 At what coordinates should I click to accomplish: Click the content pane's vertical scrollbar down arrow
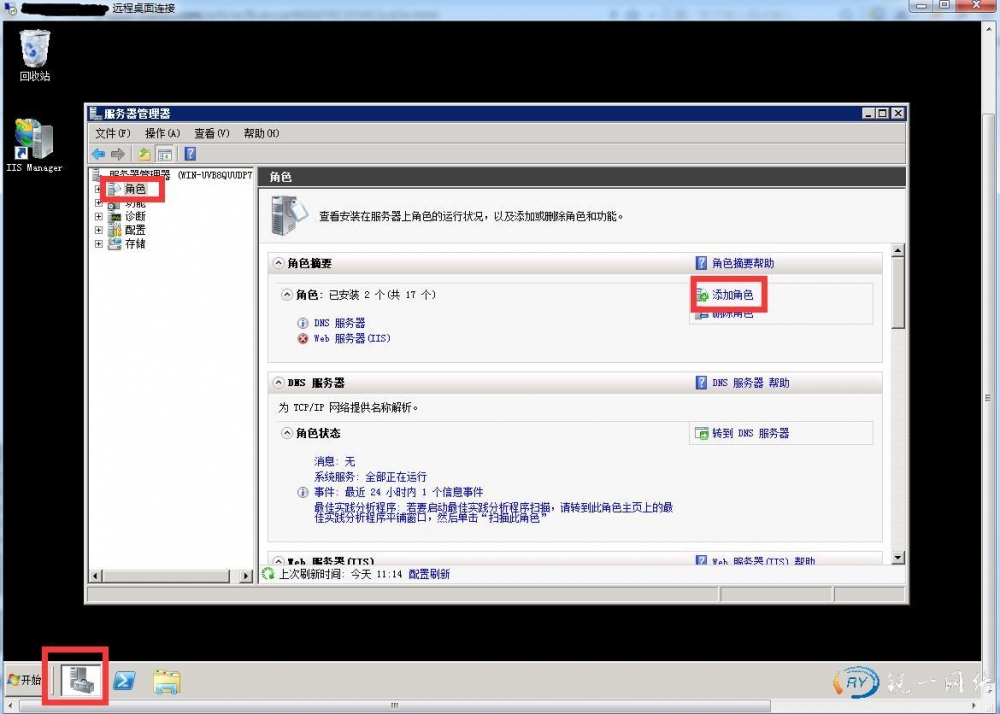(897, 557)
